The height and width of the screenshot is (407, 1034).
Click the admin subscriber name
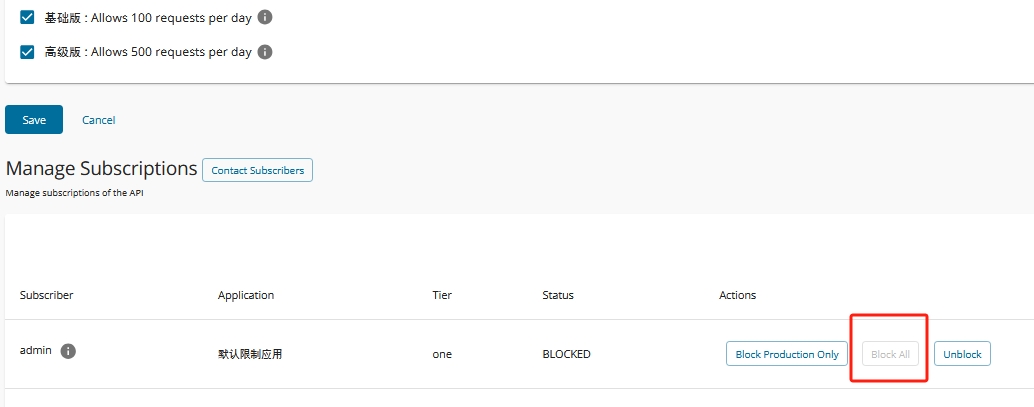(x=36, y=351)
